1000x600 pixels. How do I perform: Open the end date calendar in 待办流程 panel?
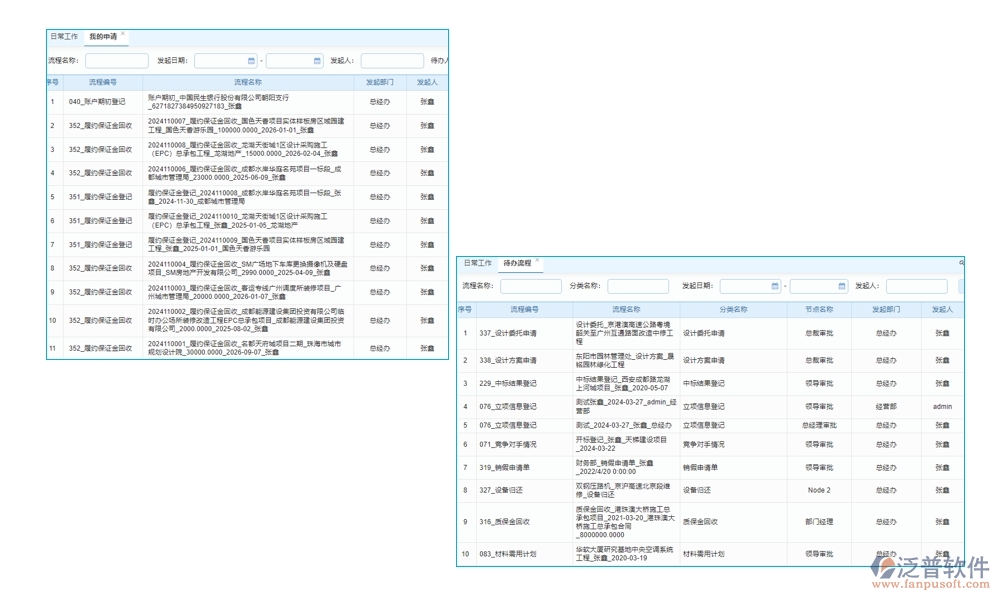pyautogui.click(x=840, y=286)
